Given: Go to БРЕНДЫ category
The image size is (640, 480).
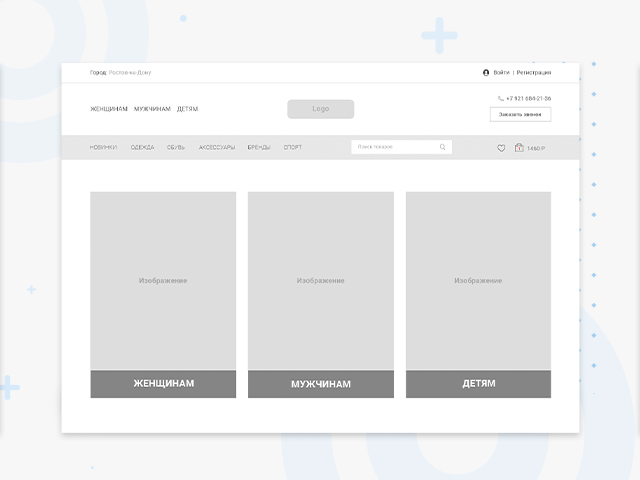Looking at the screenshot, I should (x=259, y=147).
